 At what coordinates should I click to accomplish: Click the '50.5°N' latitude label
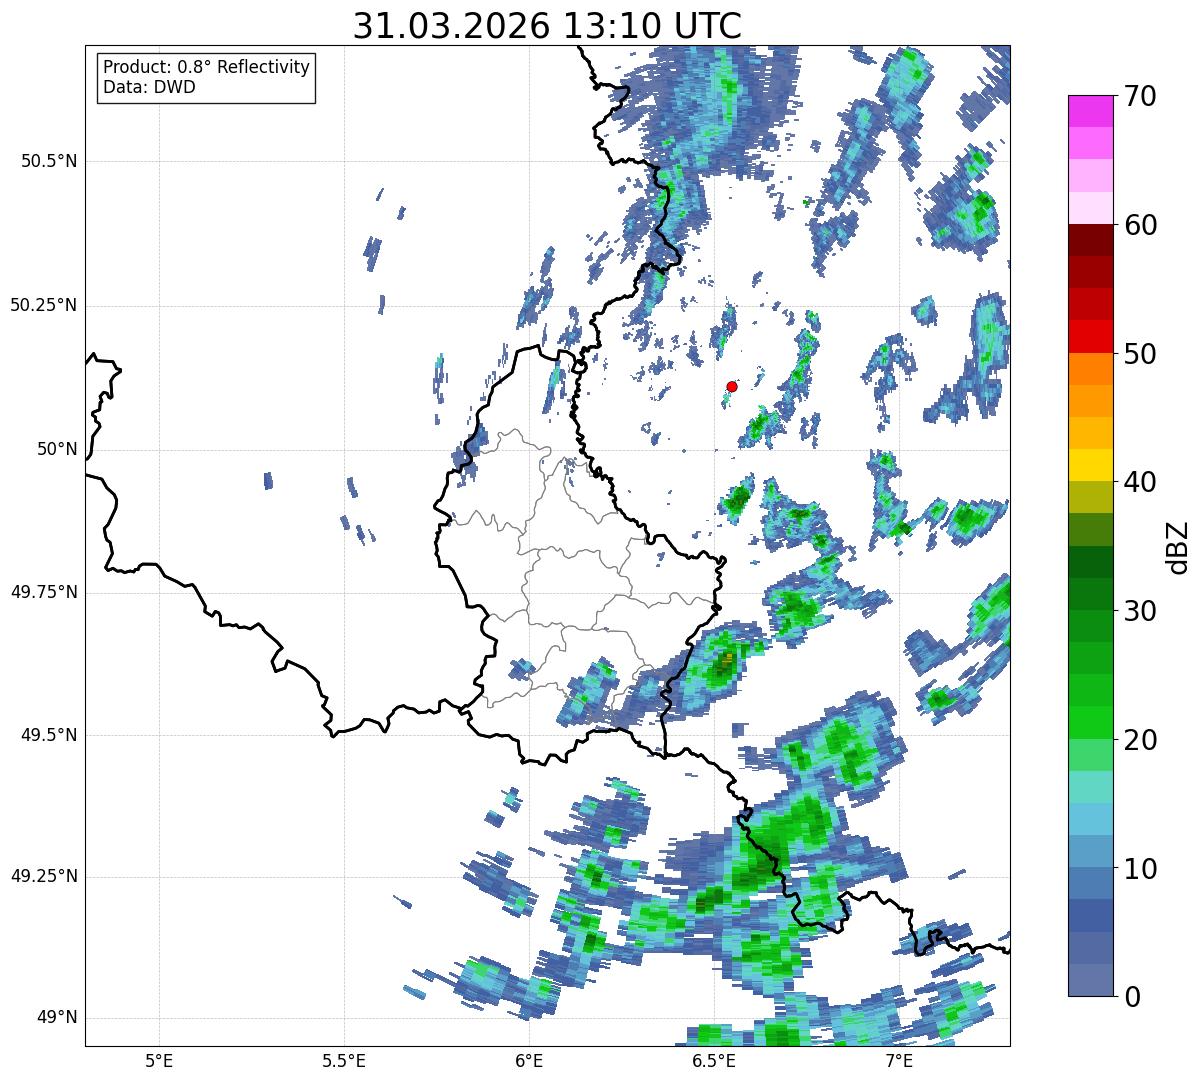pos(49,161)
